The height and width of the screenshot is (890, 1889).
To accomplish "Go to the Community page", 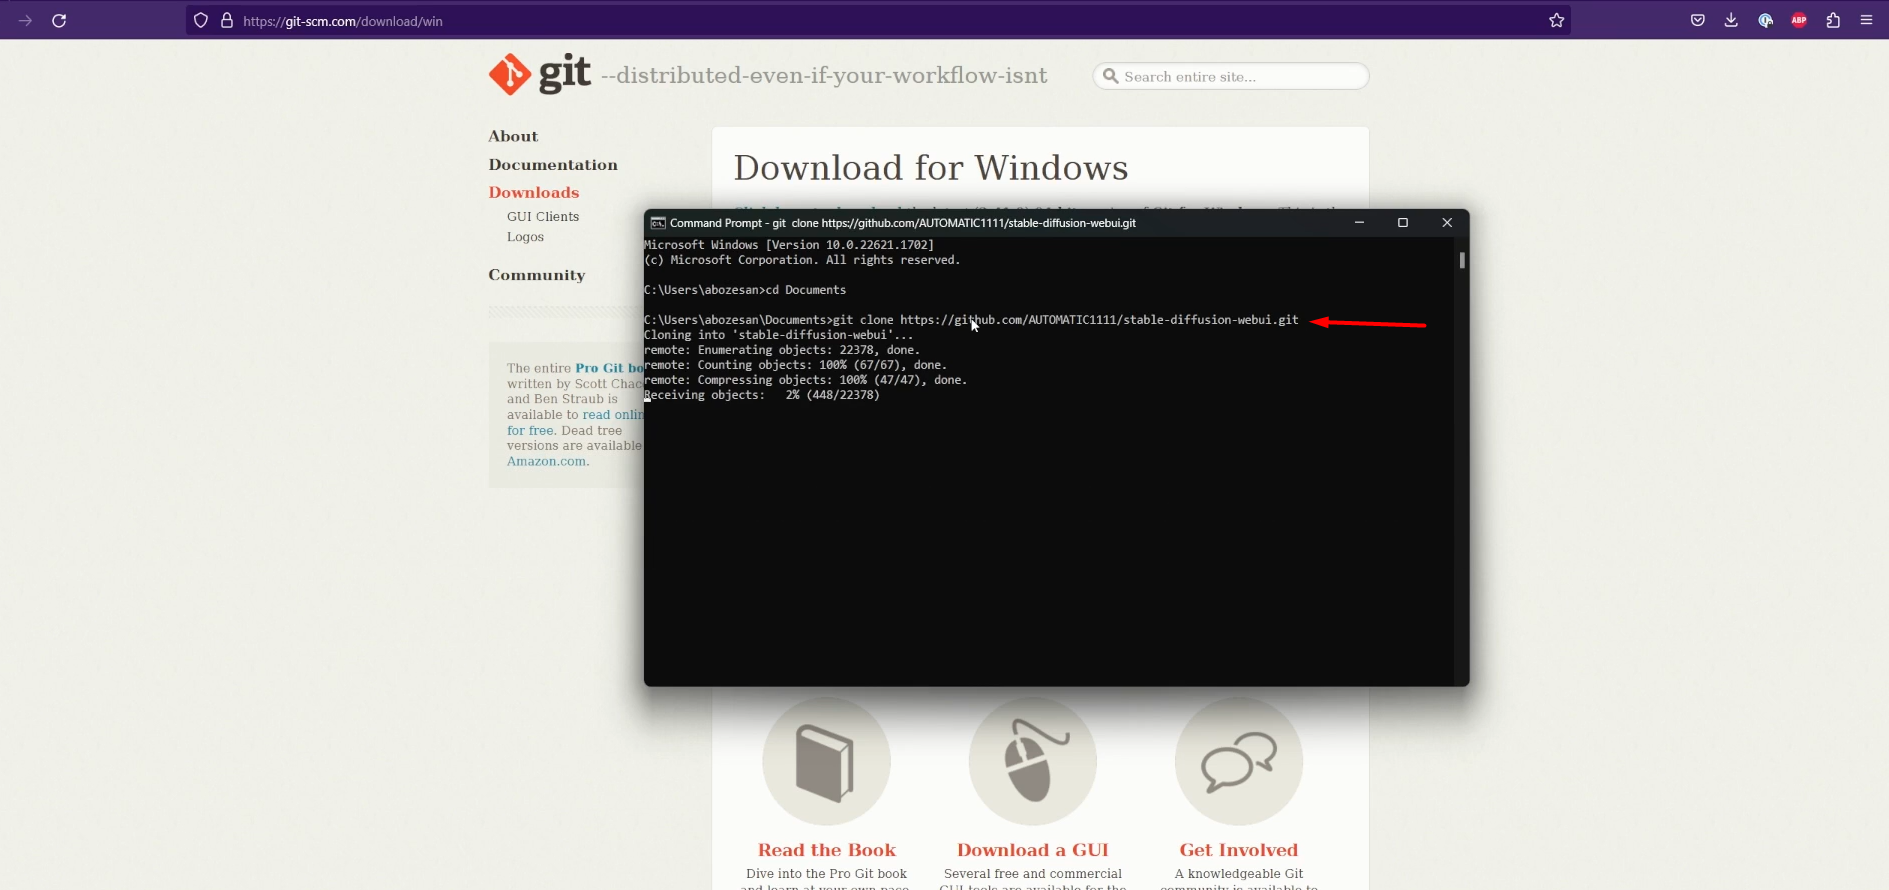I will [537, 275].
